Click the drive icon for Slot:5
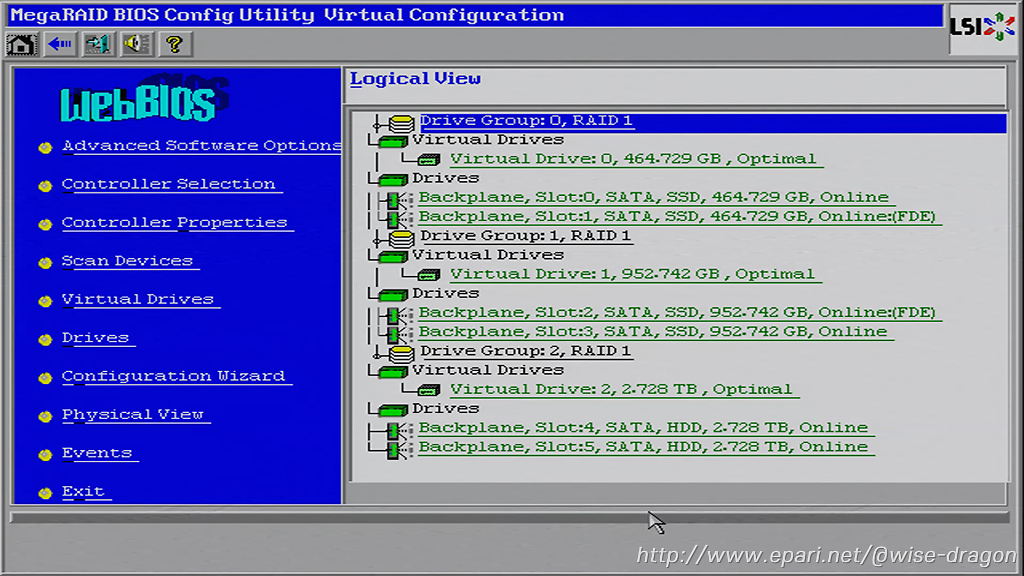This screenshot has width=1024, height=576. (x=398, y=449)
